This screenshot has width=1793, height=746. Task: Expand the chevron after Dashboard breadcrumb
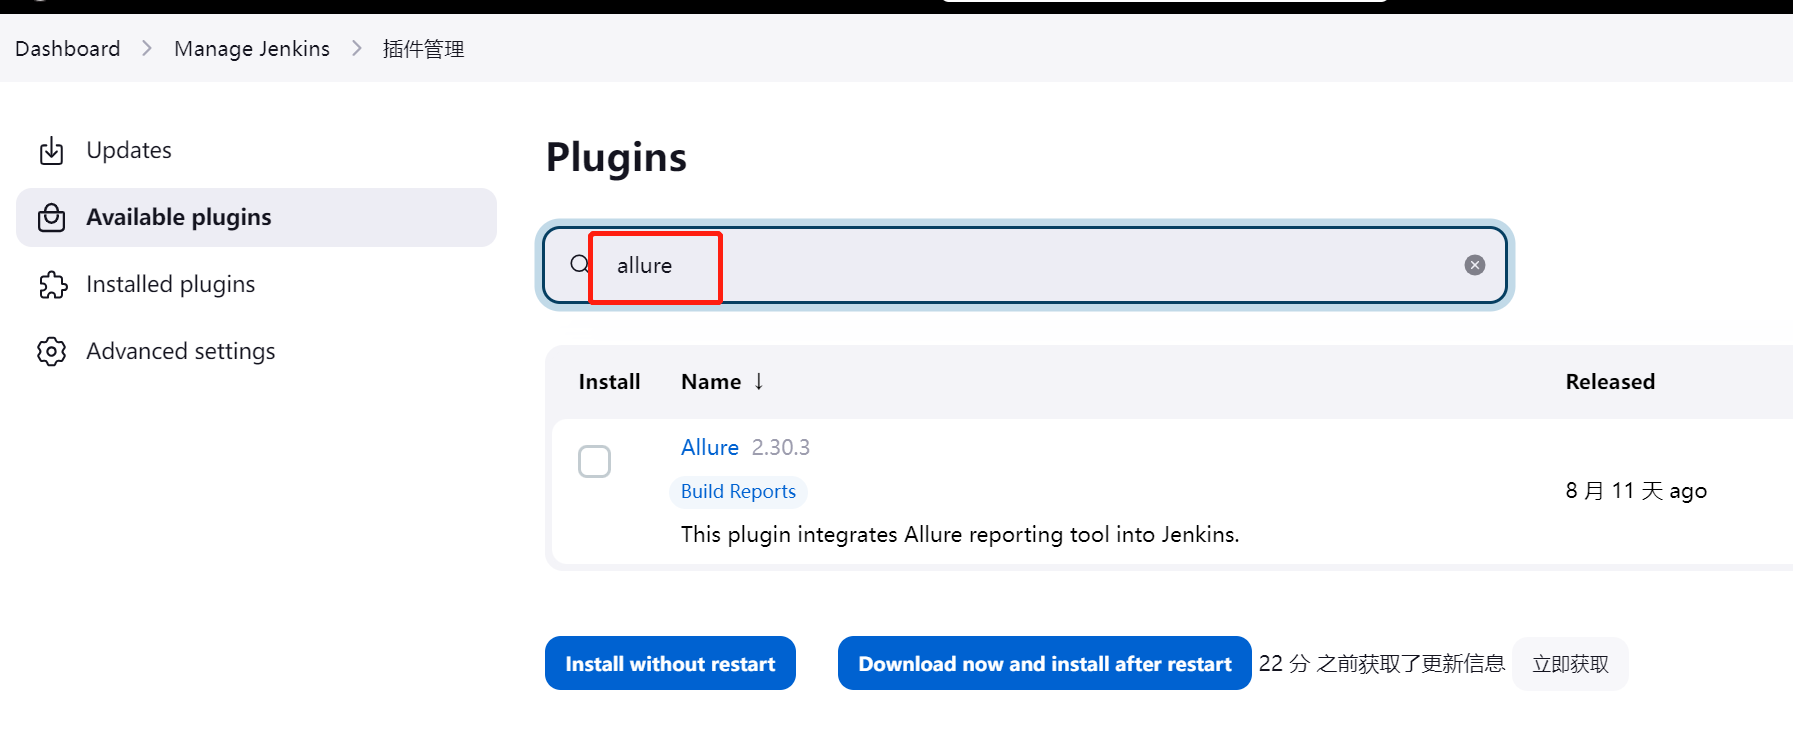(x=147, y=49)
